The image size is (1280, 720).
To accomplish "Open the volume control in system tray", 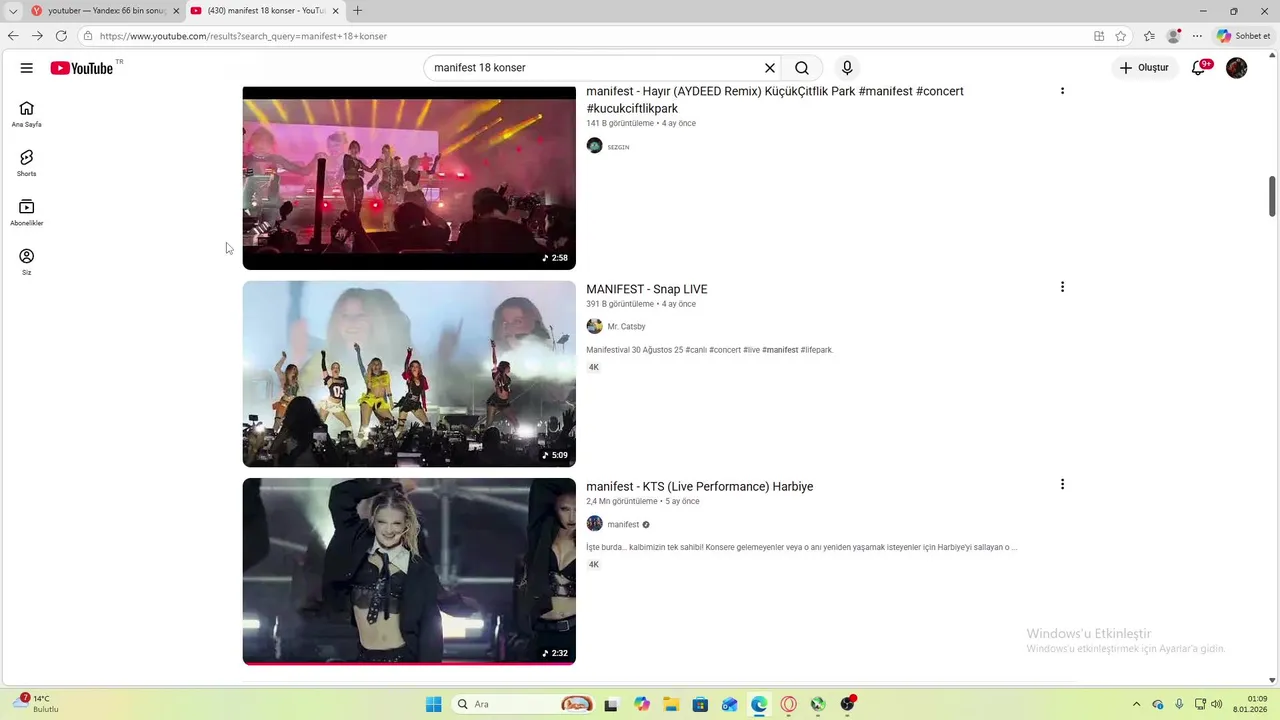I will [x=1217, y=704].
